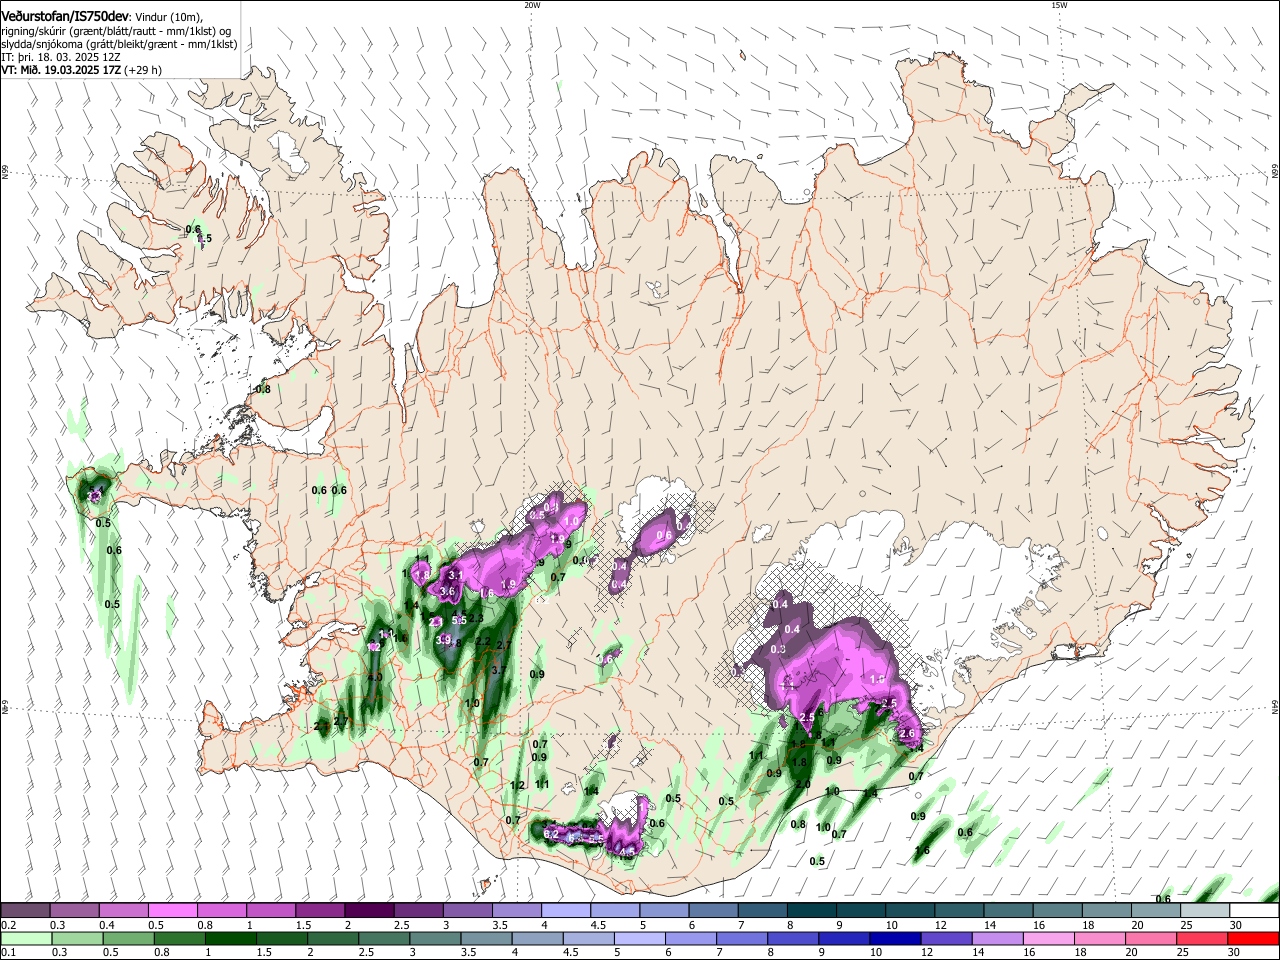Click the '0.2' label under the top legend row

pyautogui.click(x=9, y=924)
